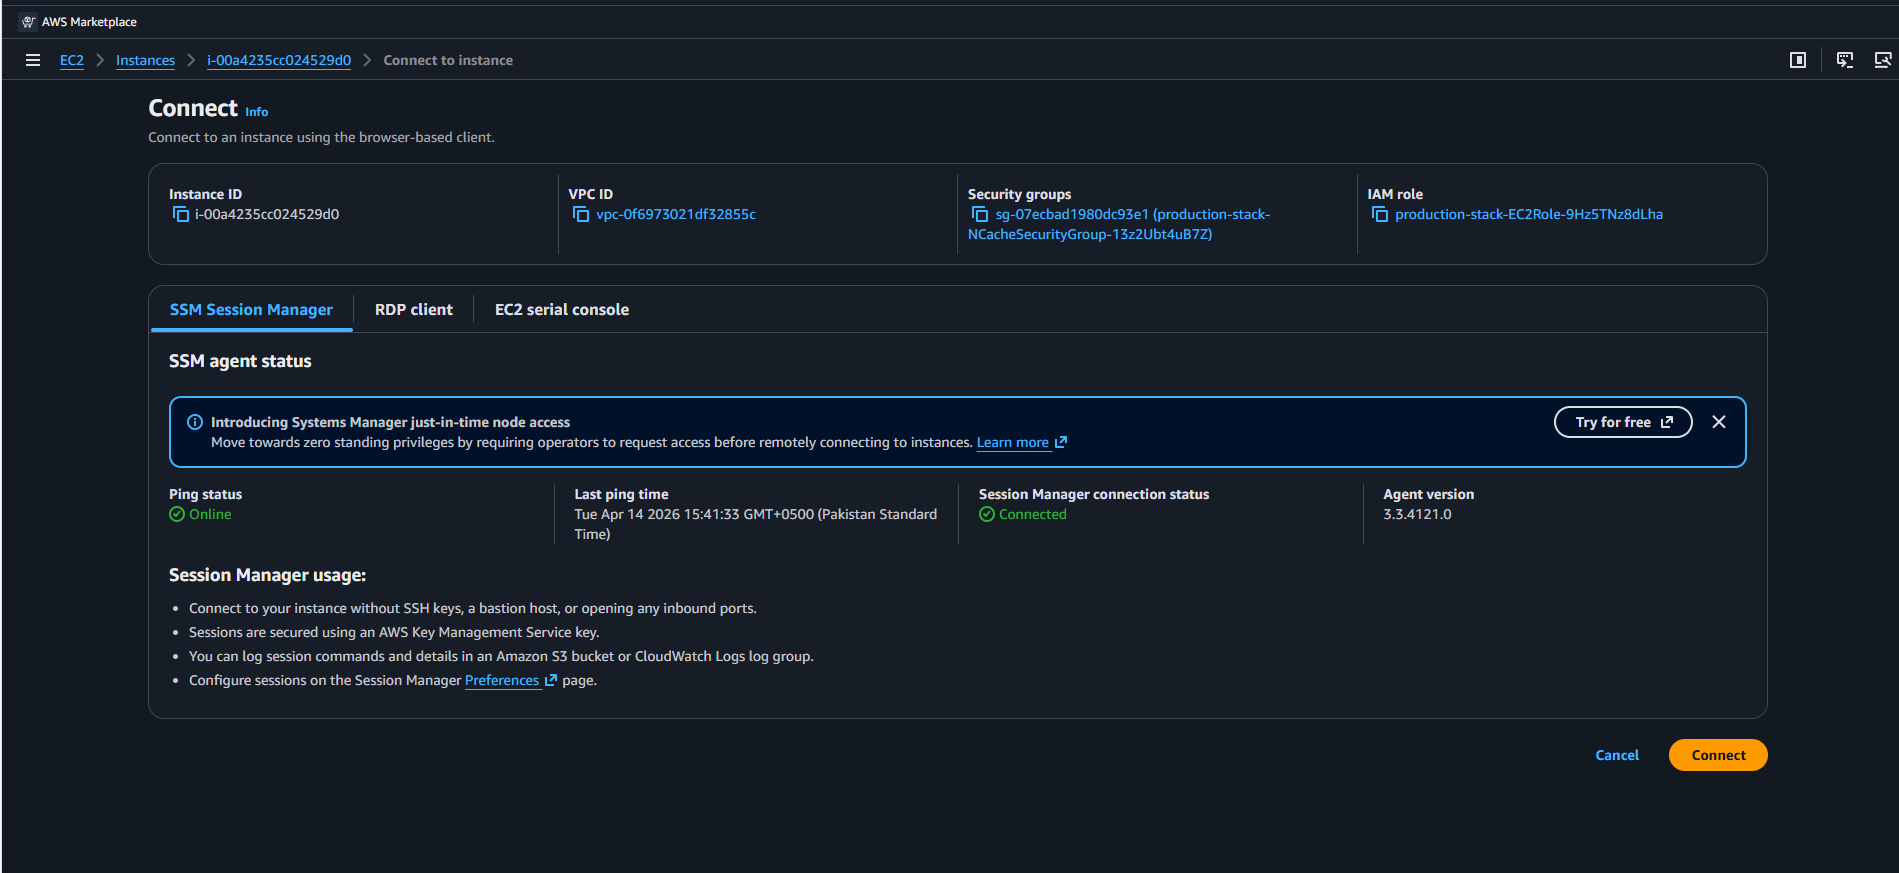
Task: Switch to the SSM Session Manager tab
Action: pyautogui.click(x=251, y=310)
